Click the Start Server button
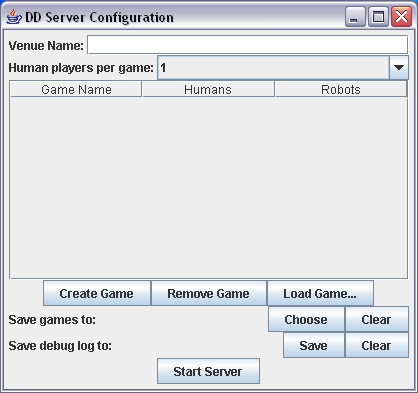This screenshot has width=418, height=393. point(208,371)
